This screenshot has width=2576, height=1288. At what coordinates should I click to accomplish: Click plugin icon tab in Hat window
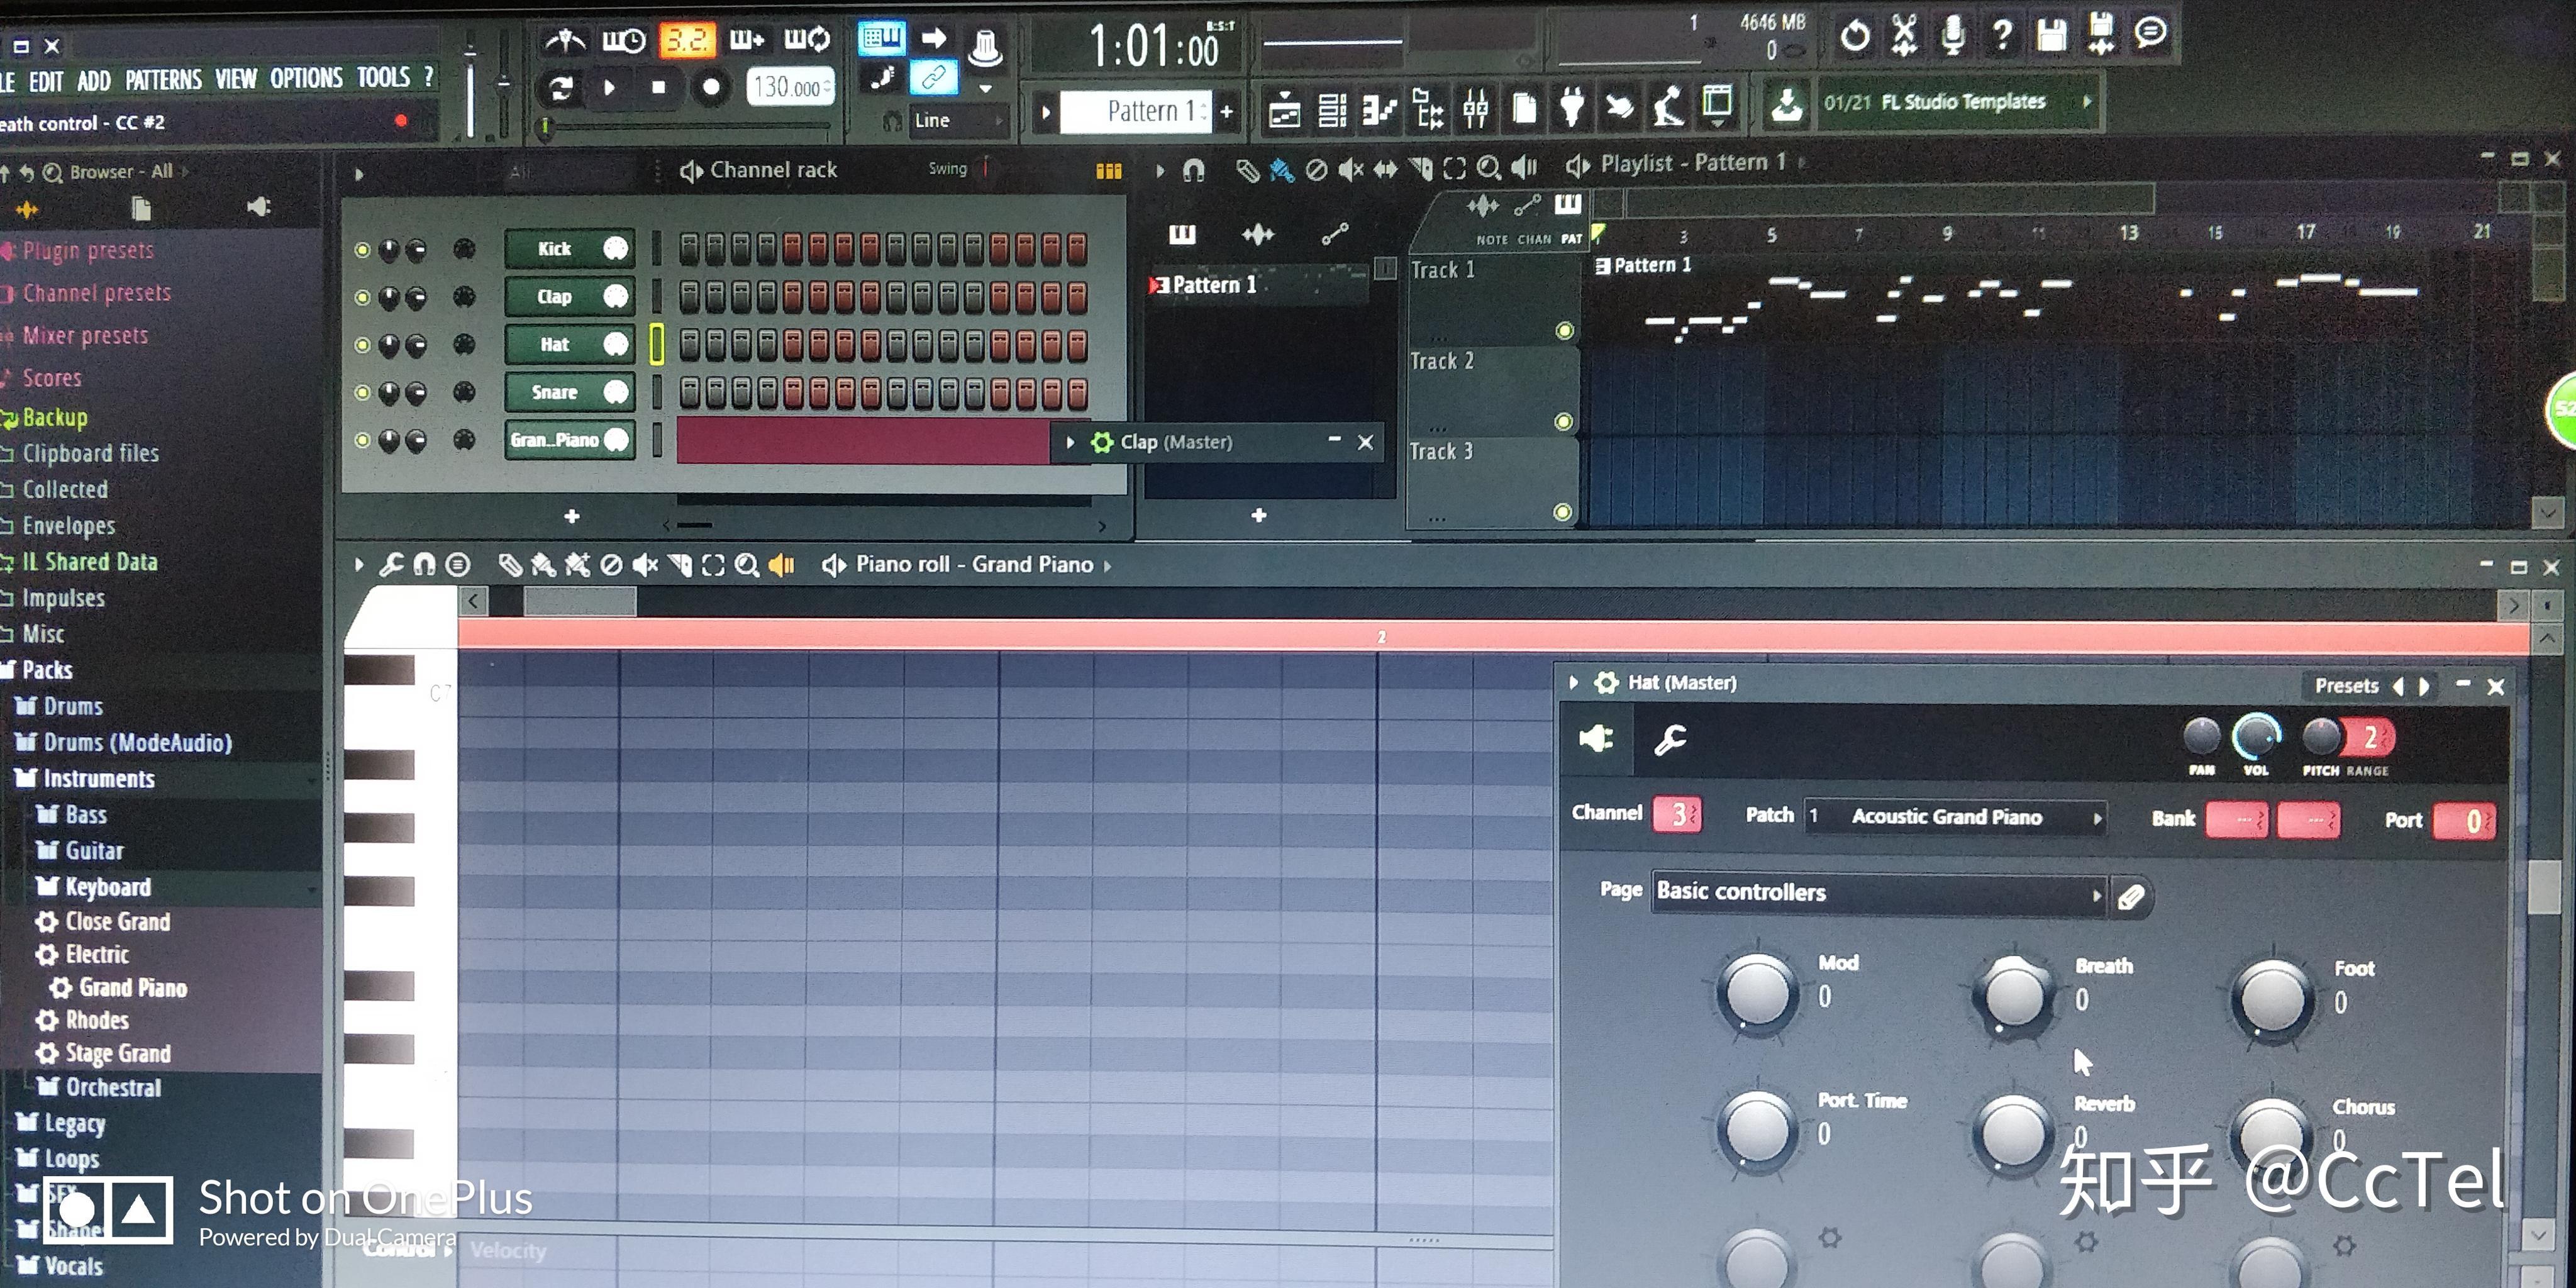1597,739
